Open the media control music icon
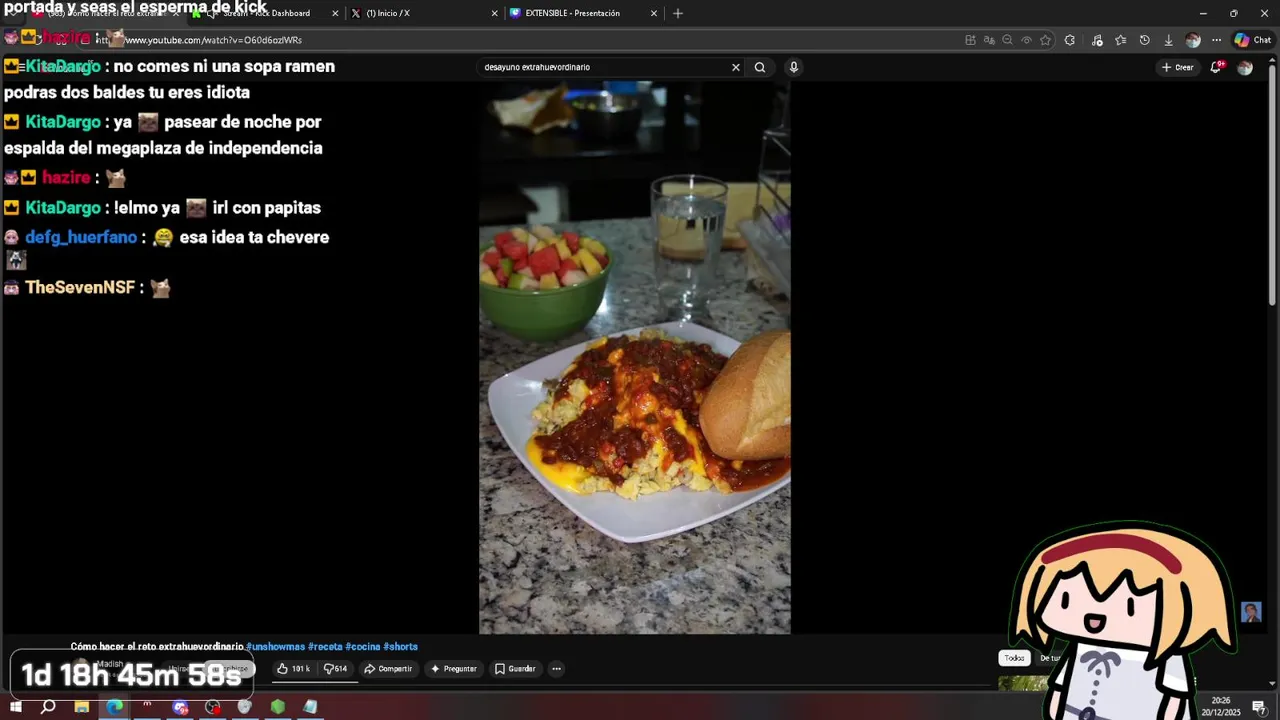1280x720 pixels. [x=1097, y=40]
